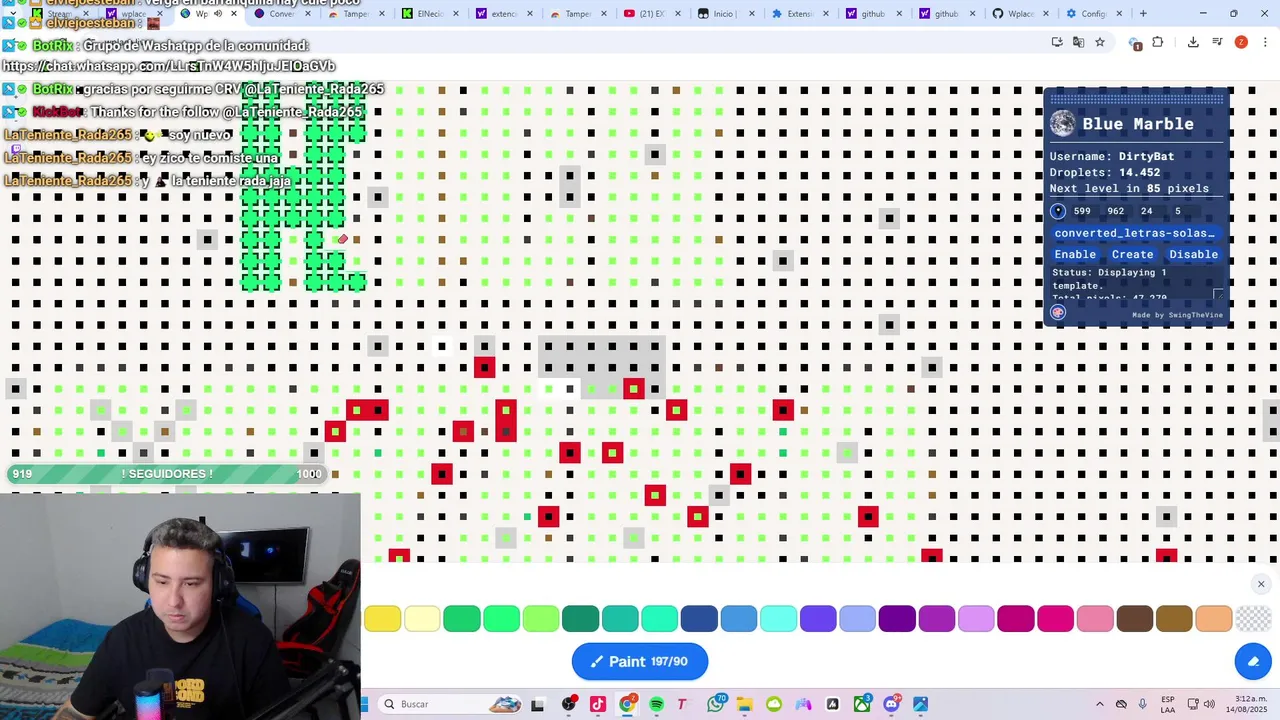Click the converted_letras-solas template file button
This screenshot has height=720, width=1280.
1135,233
